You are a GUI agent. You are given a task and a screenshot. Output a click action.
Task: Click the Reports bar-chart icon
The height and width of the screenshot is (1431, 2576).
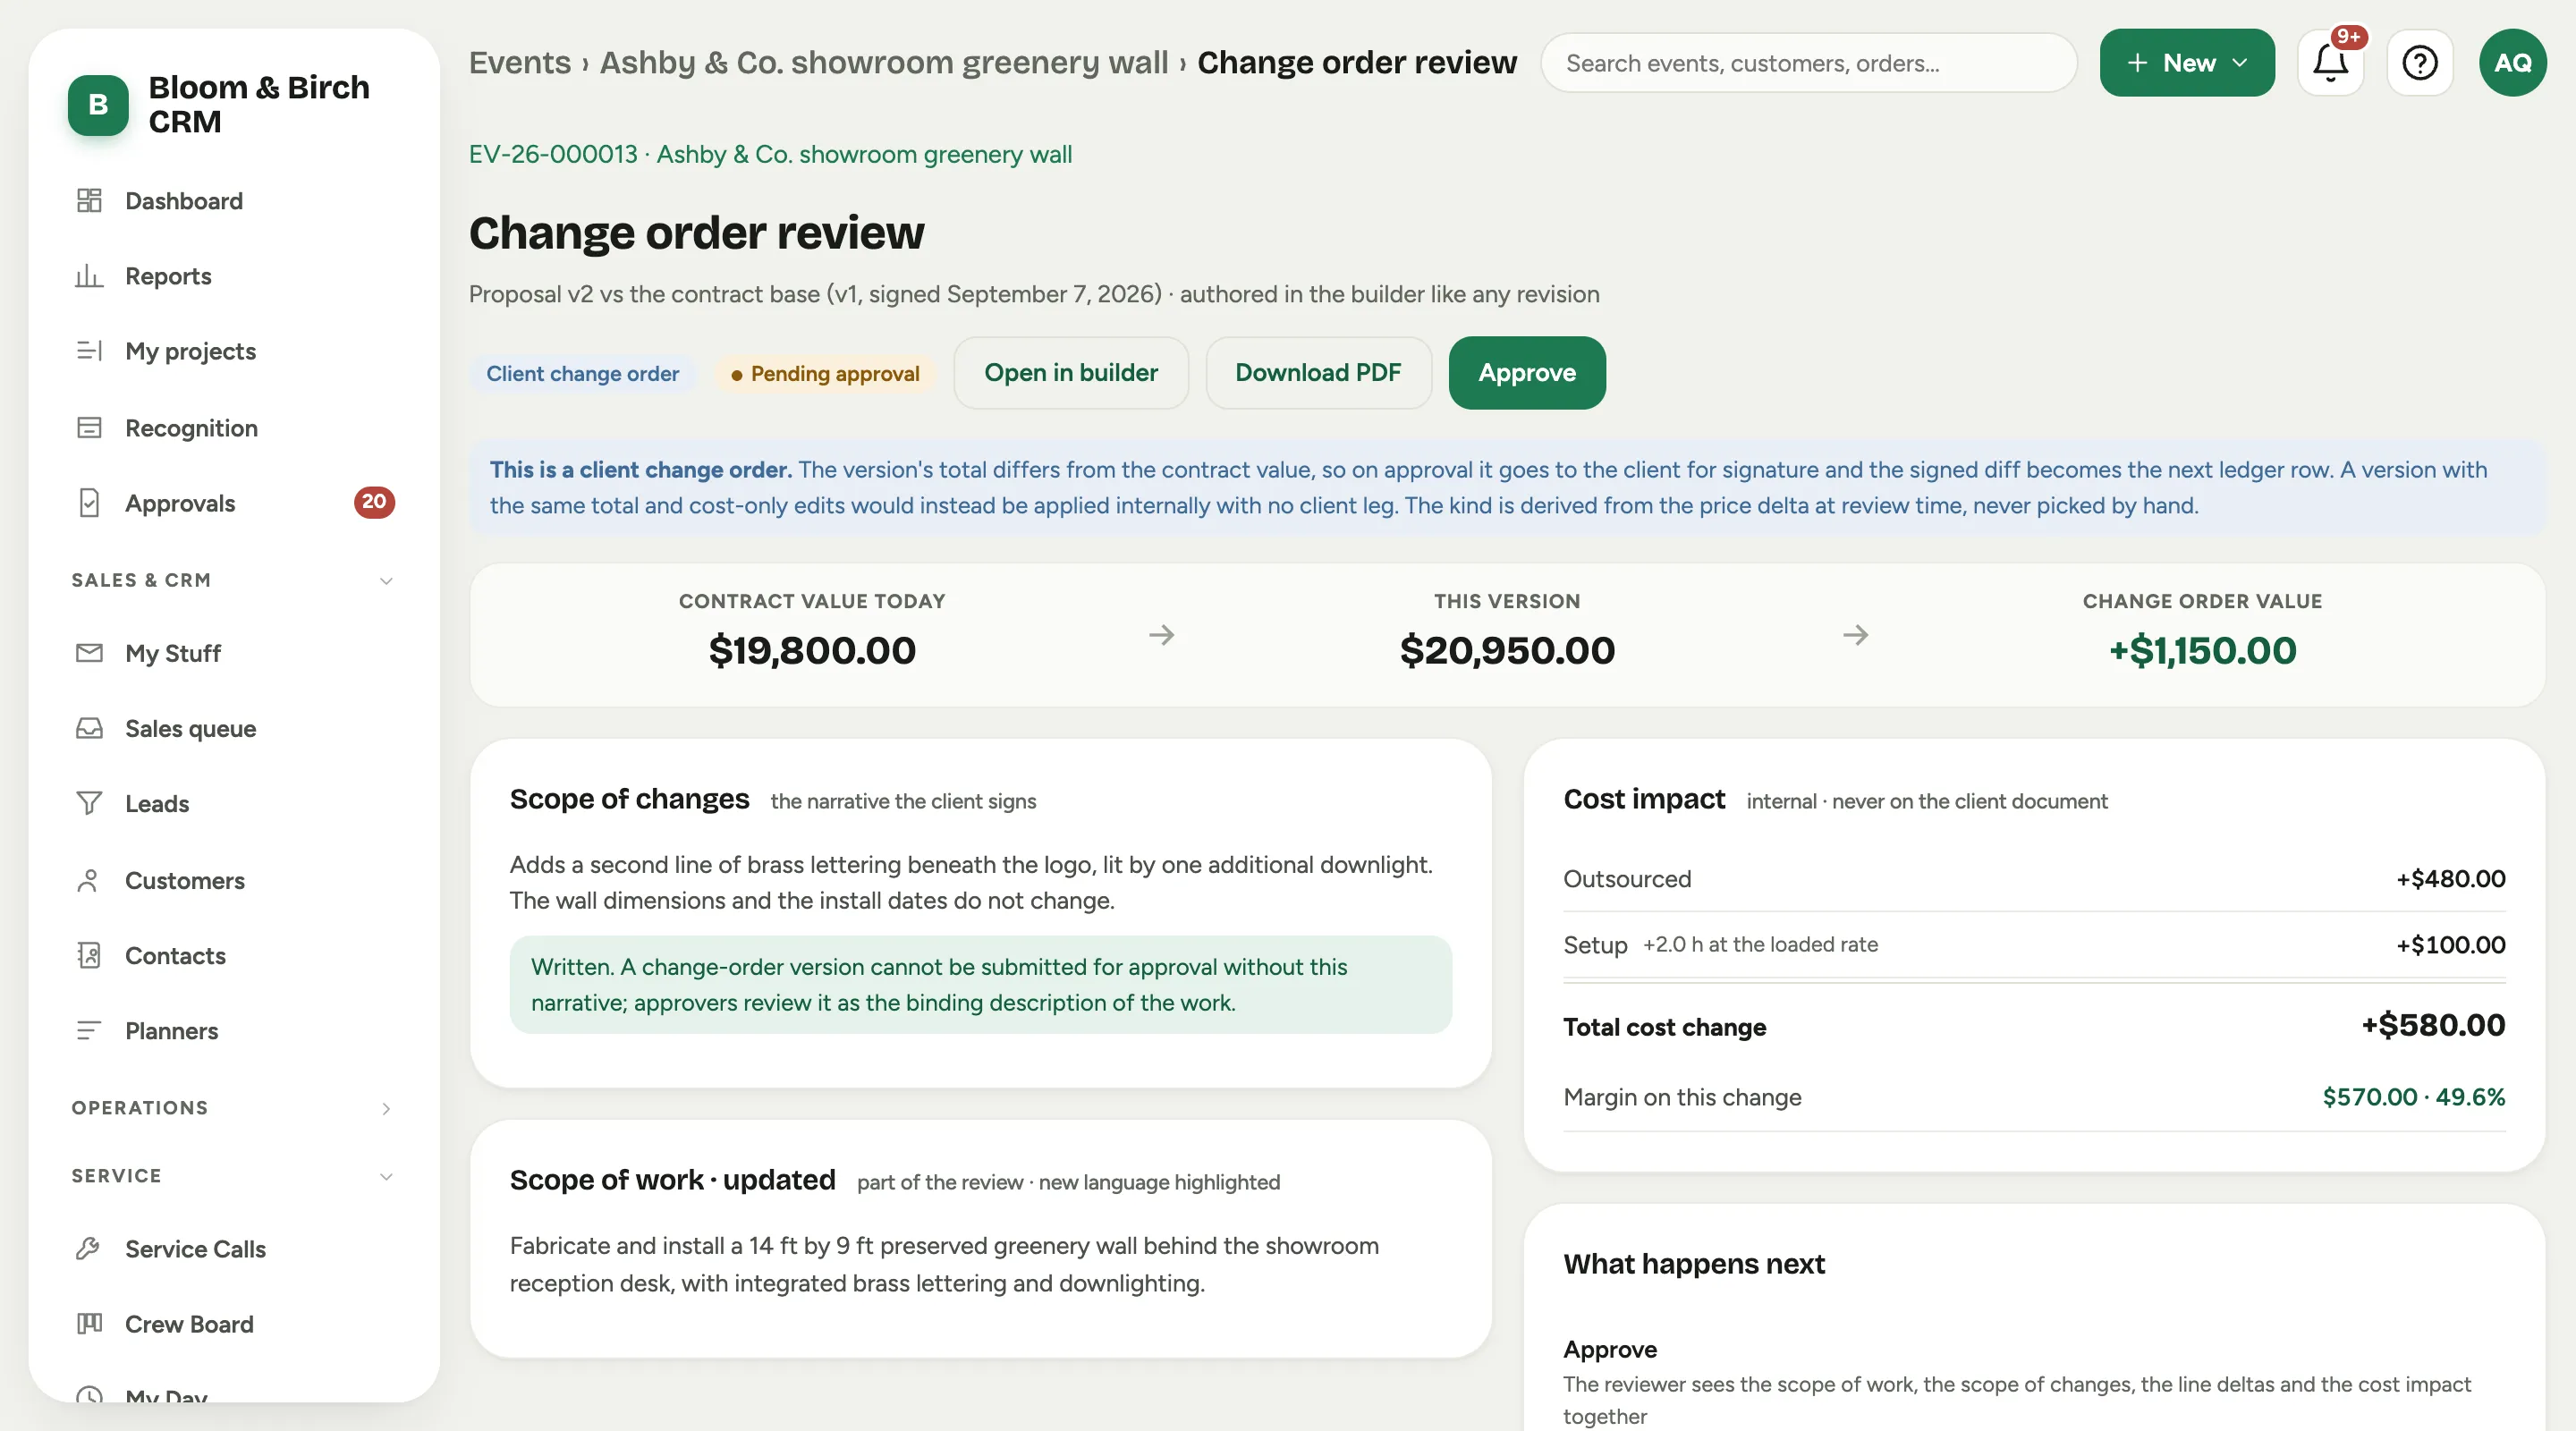[89, 276]
